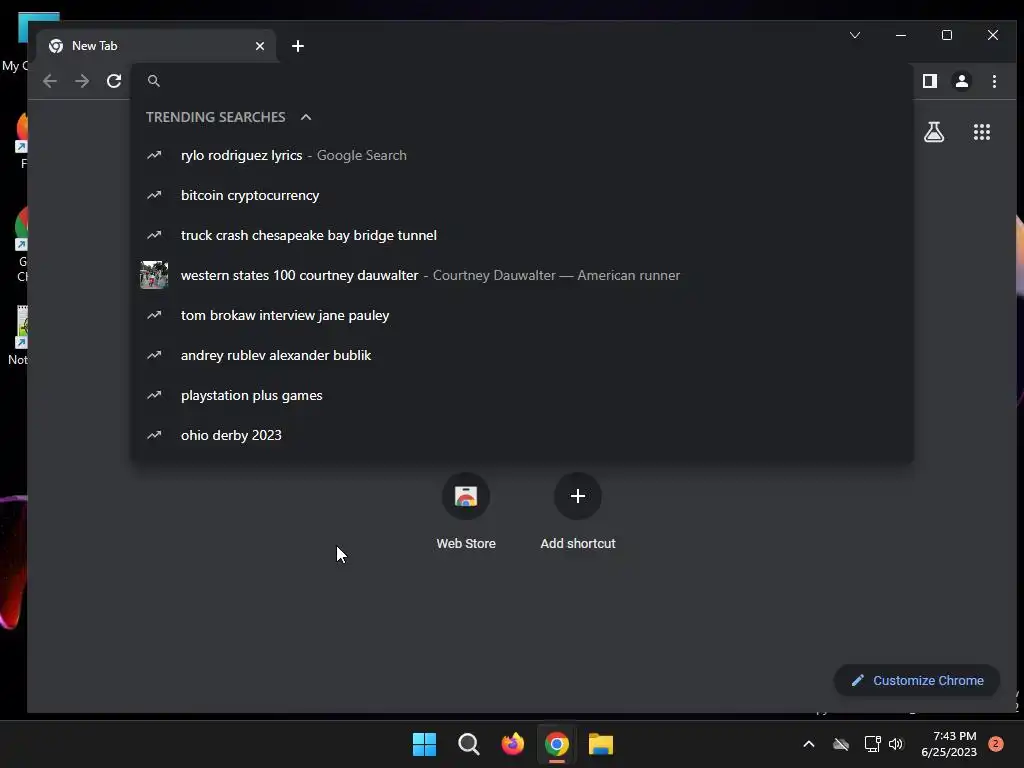The image size is (1024, 768).
Task: Open File Explorer from taskbar
Action: point(601,744)
